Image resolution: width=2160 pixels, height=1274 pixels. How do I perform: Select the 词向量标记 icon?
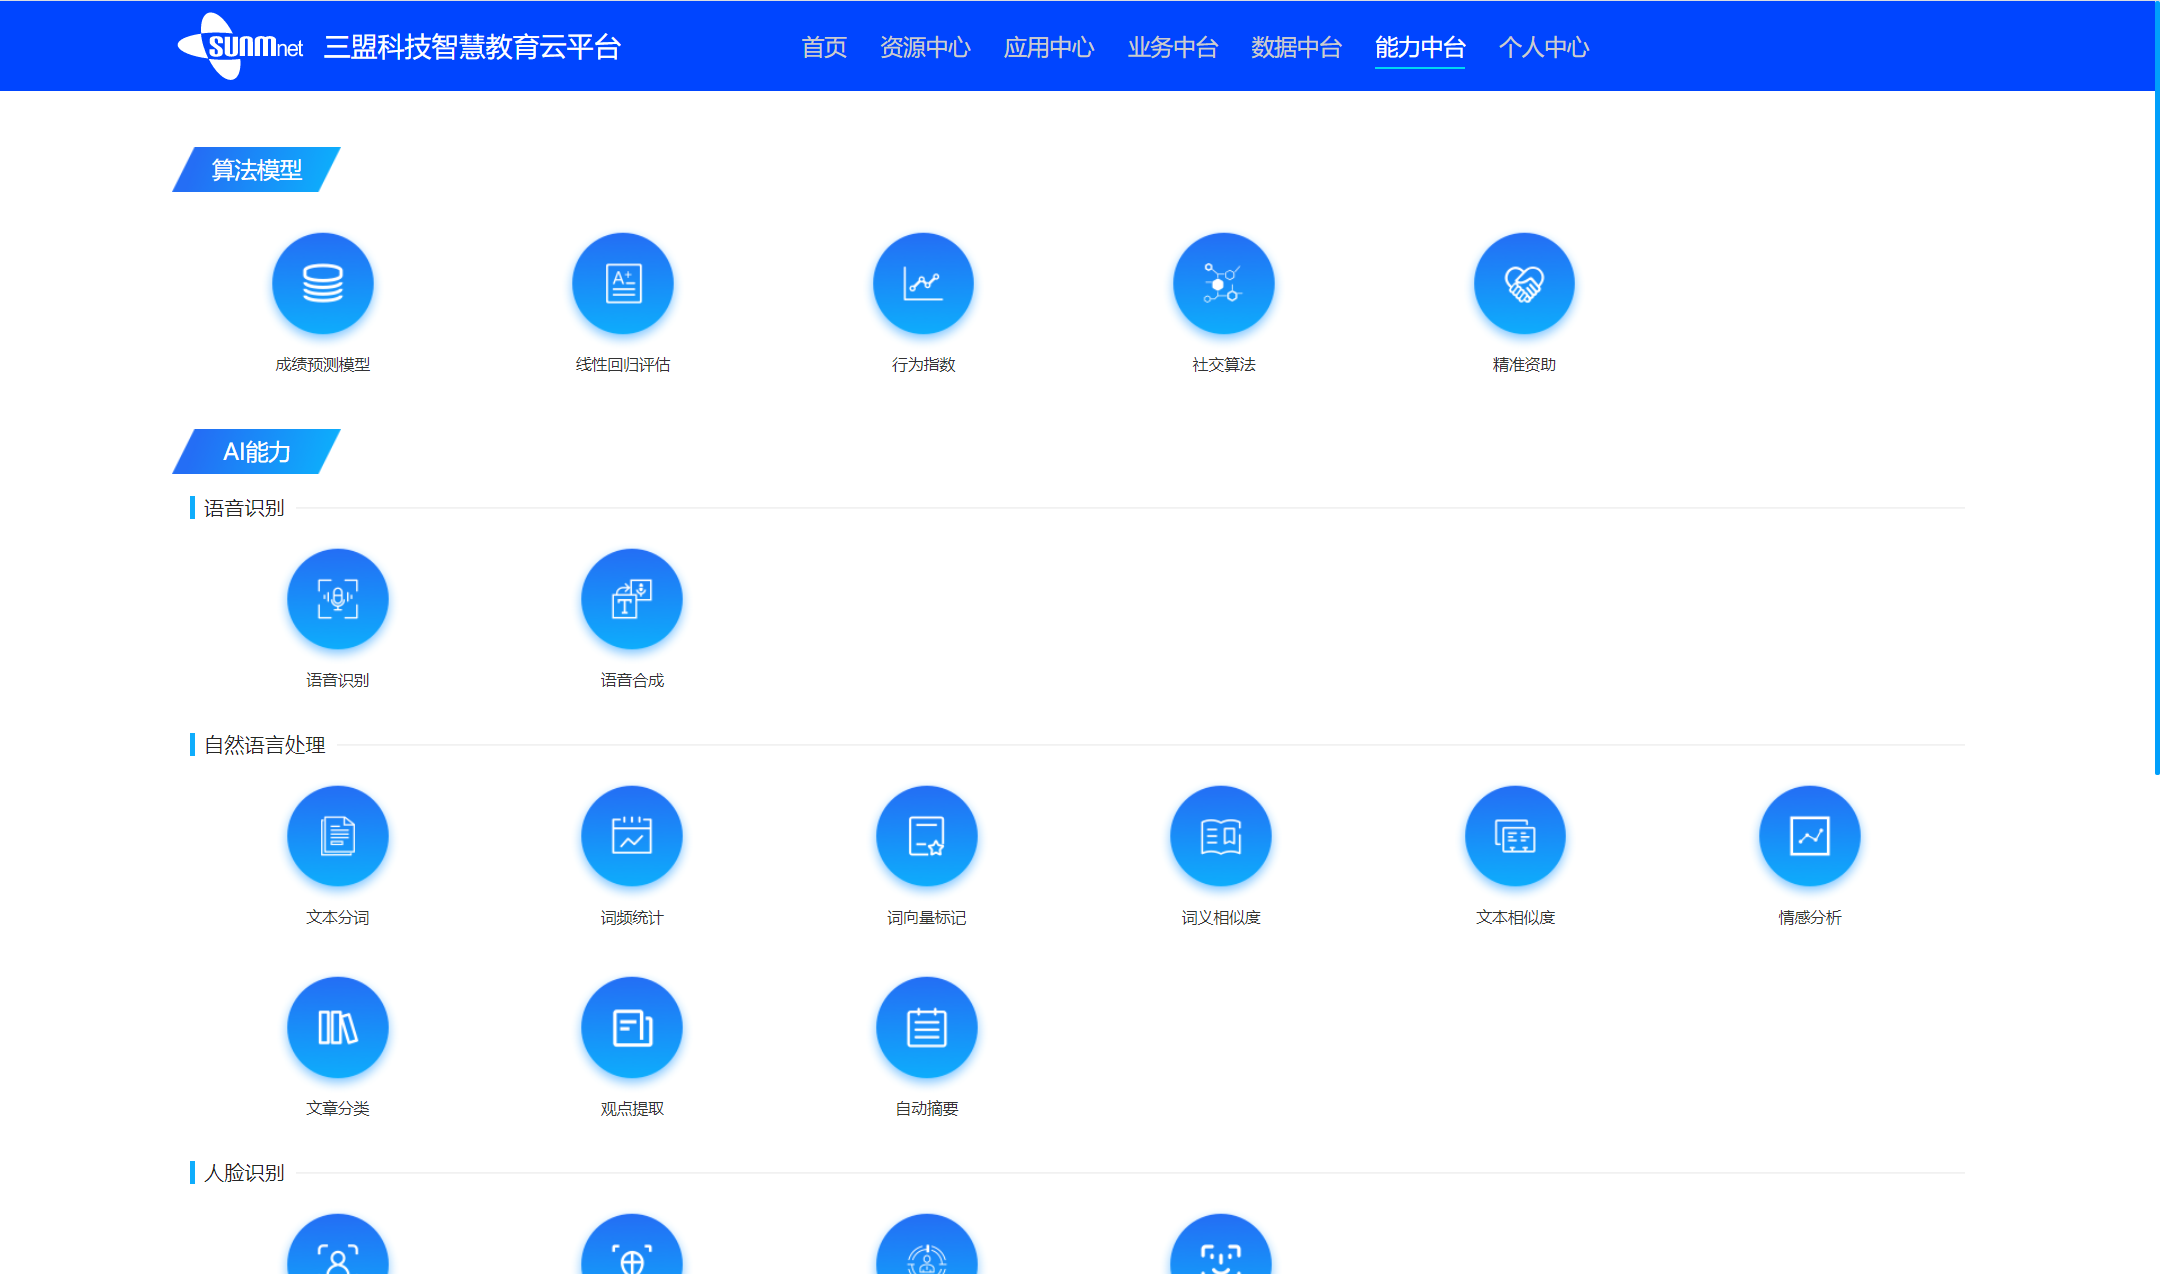pos(926,836)
